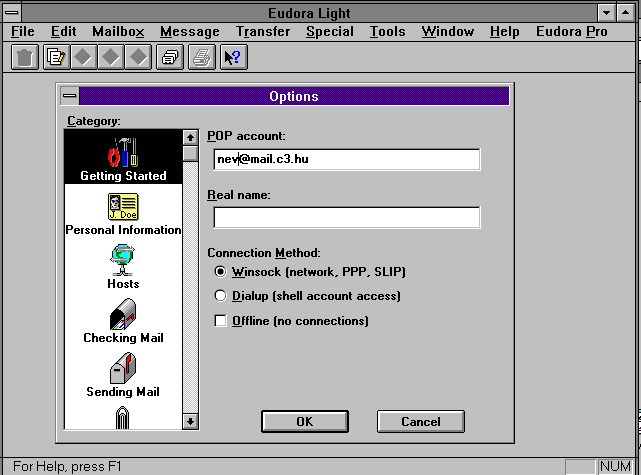Open the Window menu
641x475 pixels.
click(448, 31)
